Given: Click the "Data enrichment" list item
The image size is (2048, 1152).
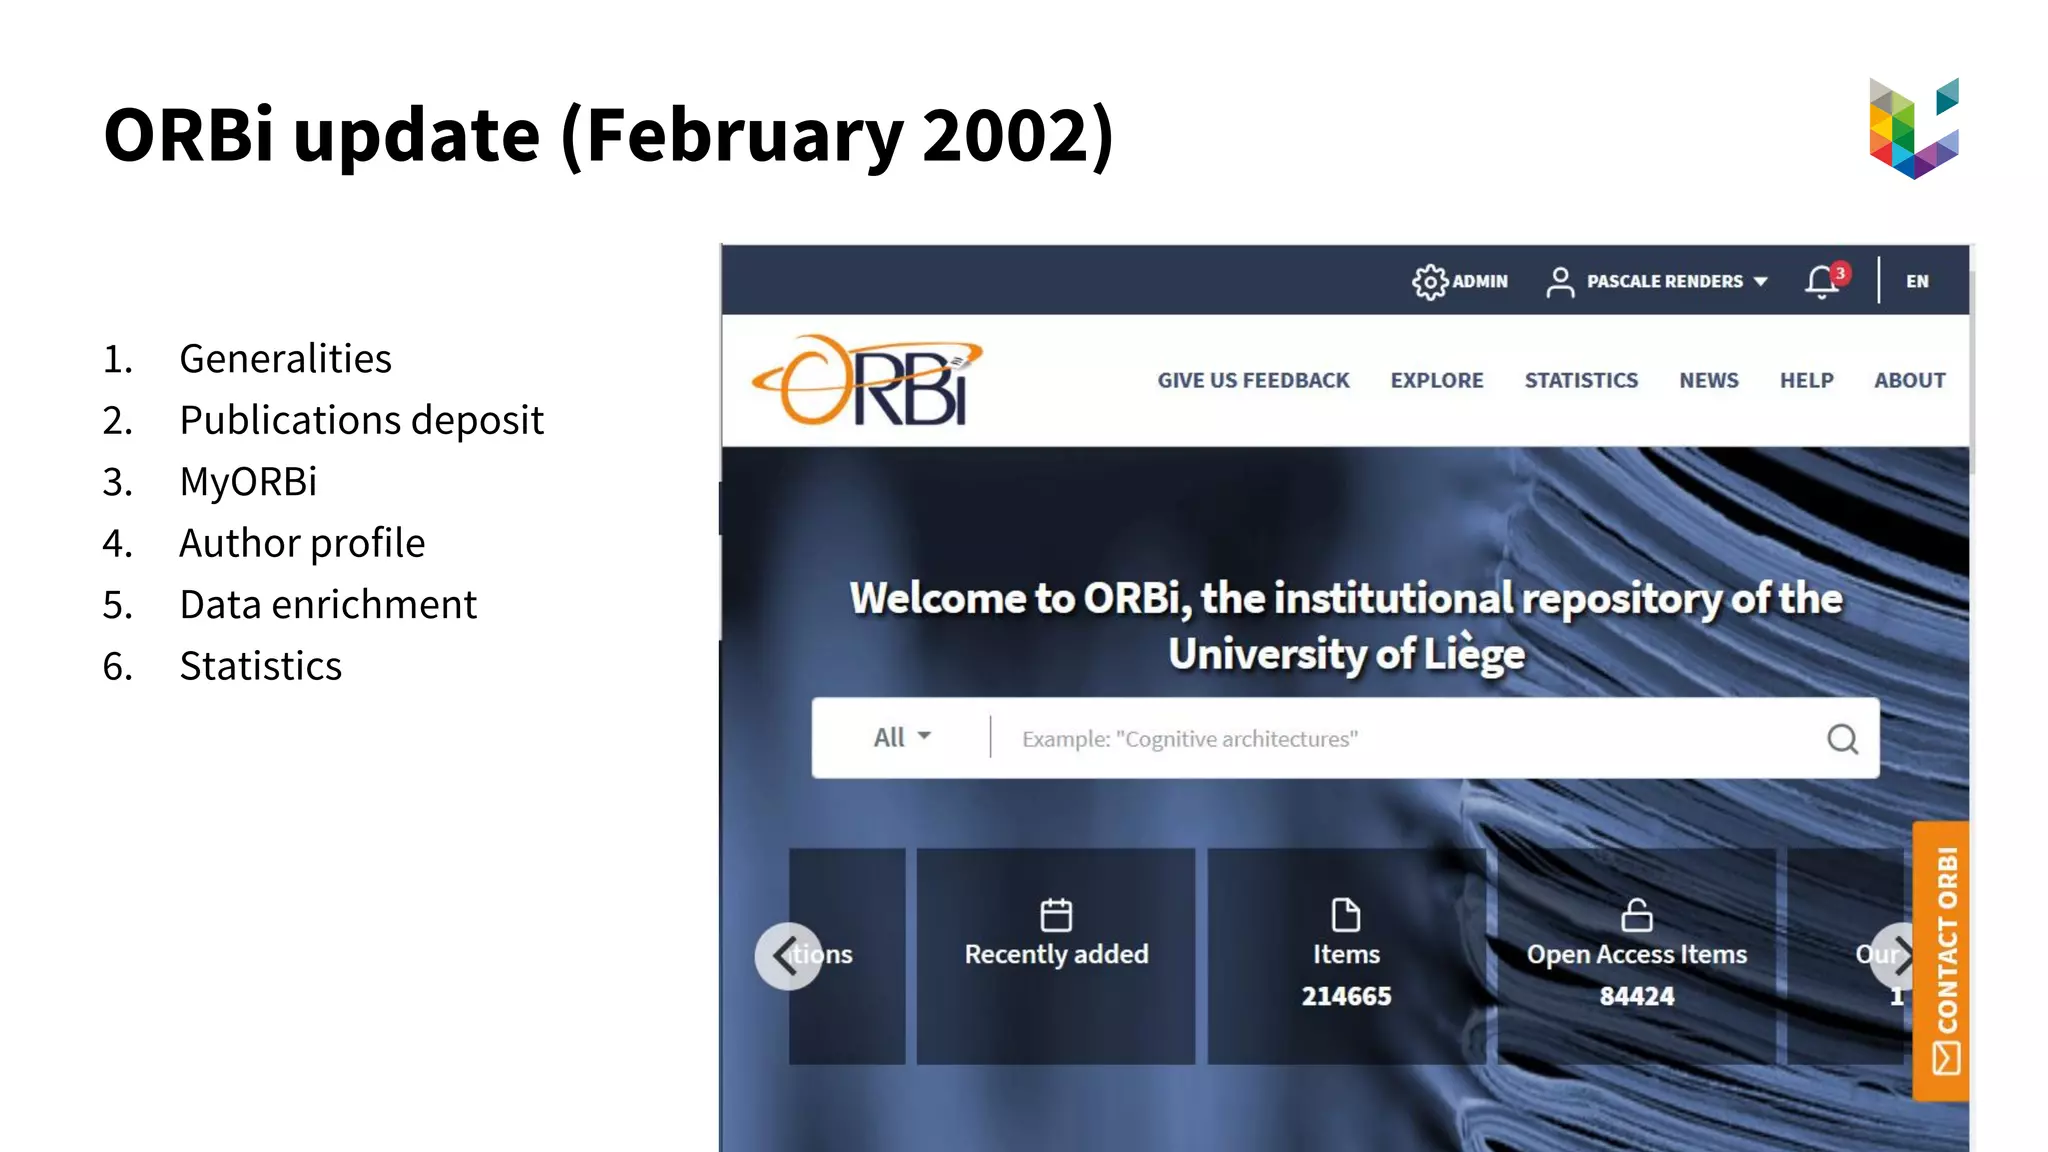Looking at the screenshot, I should (x=328, y=605).
